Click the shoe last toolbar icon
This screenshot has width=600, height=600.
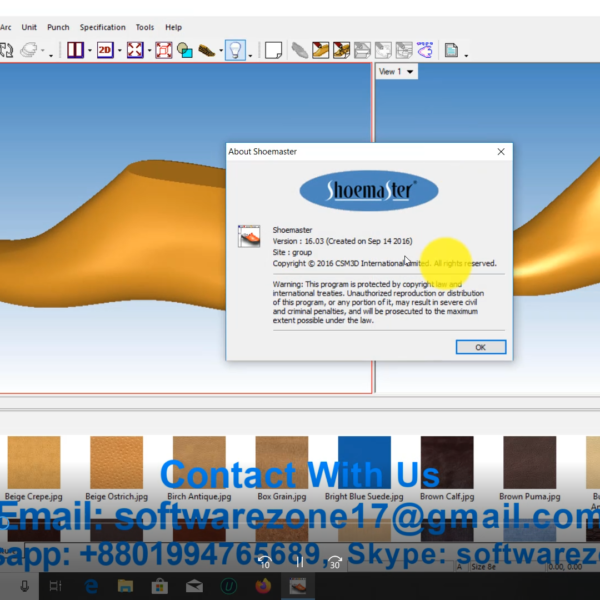[208, 50]
